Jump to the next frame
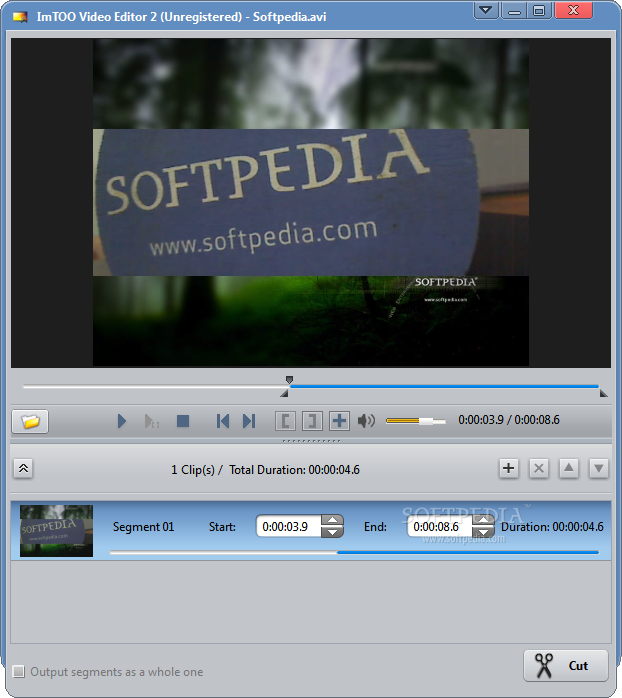 pyautogui.click(x=249, y=421)
